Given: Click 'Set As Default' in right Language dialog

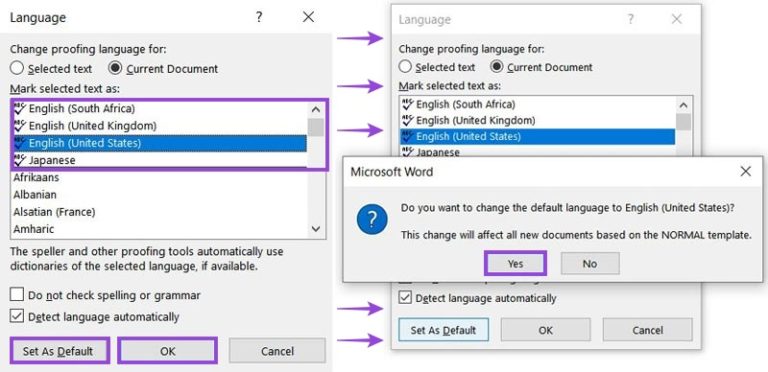Looking at the screenshot, I should 443,330.
